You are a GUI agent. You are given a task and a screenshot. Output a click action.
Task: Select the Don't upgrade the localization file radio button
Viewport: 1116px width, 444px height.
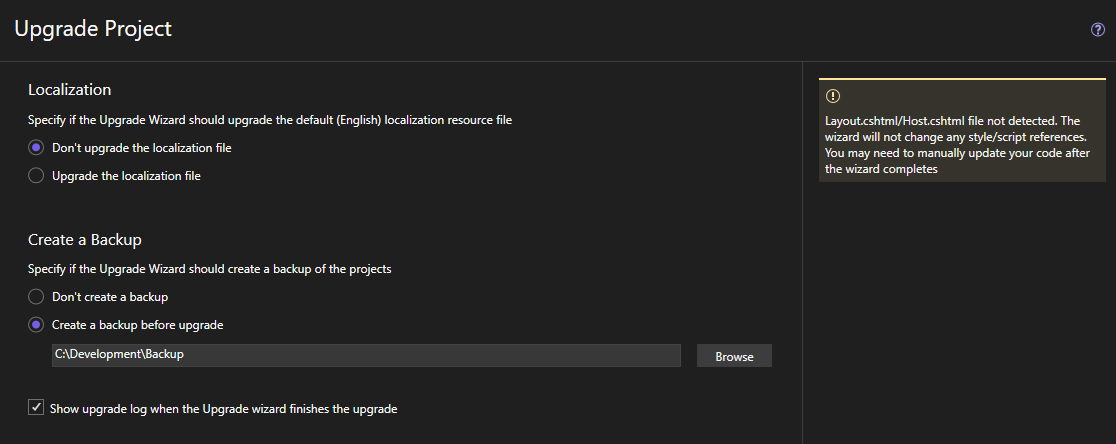36,148
